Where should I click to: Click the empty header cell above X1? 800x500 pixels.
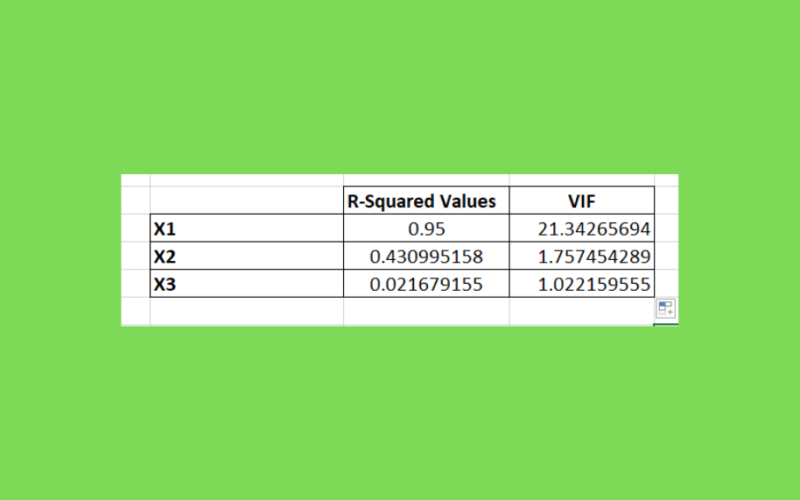(247, 201)
